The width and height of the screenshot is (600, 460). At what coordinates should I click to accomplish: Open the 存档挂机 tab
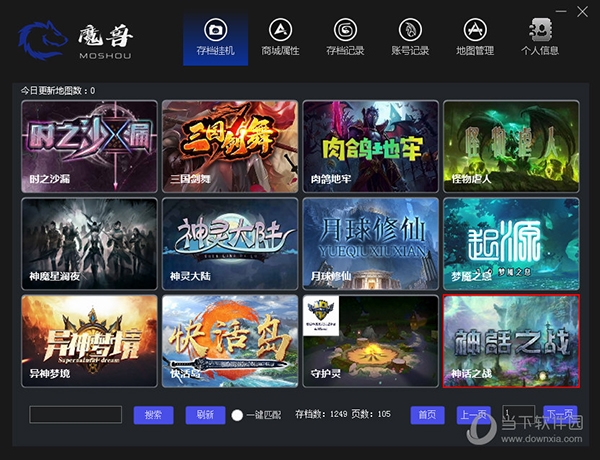[215, 40]
